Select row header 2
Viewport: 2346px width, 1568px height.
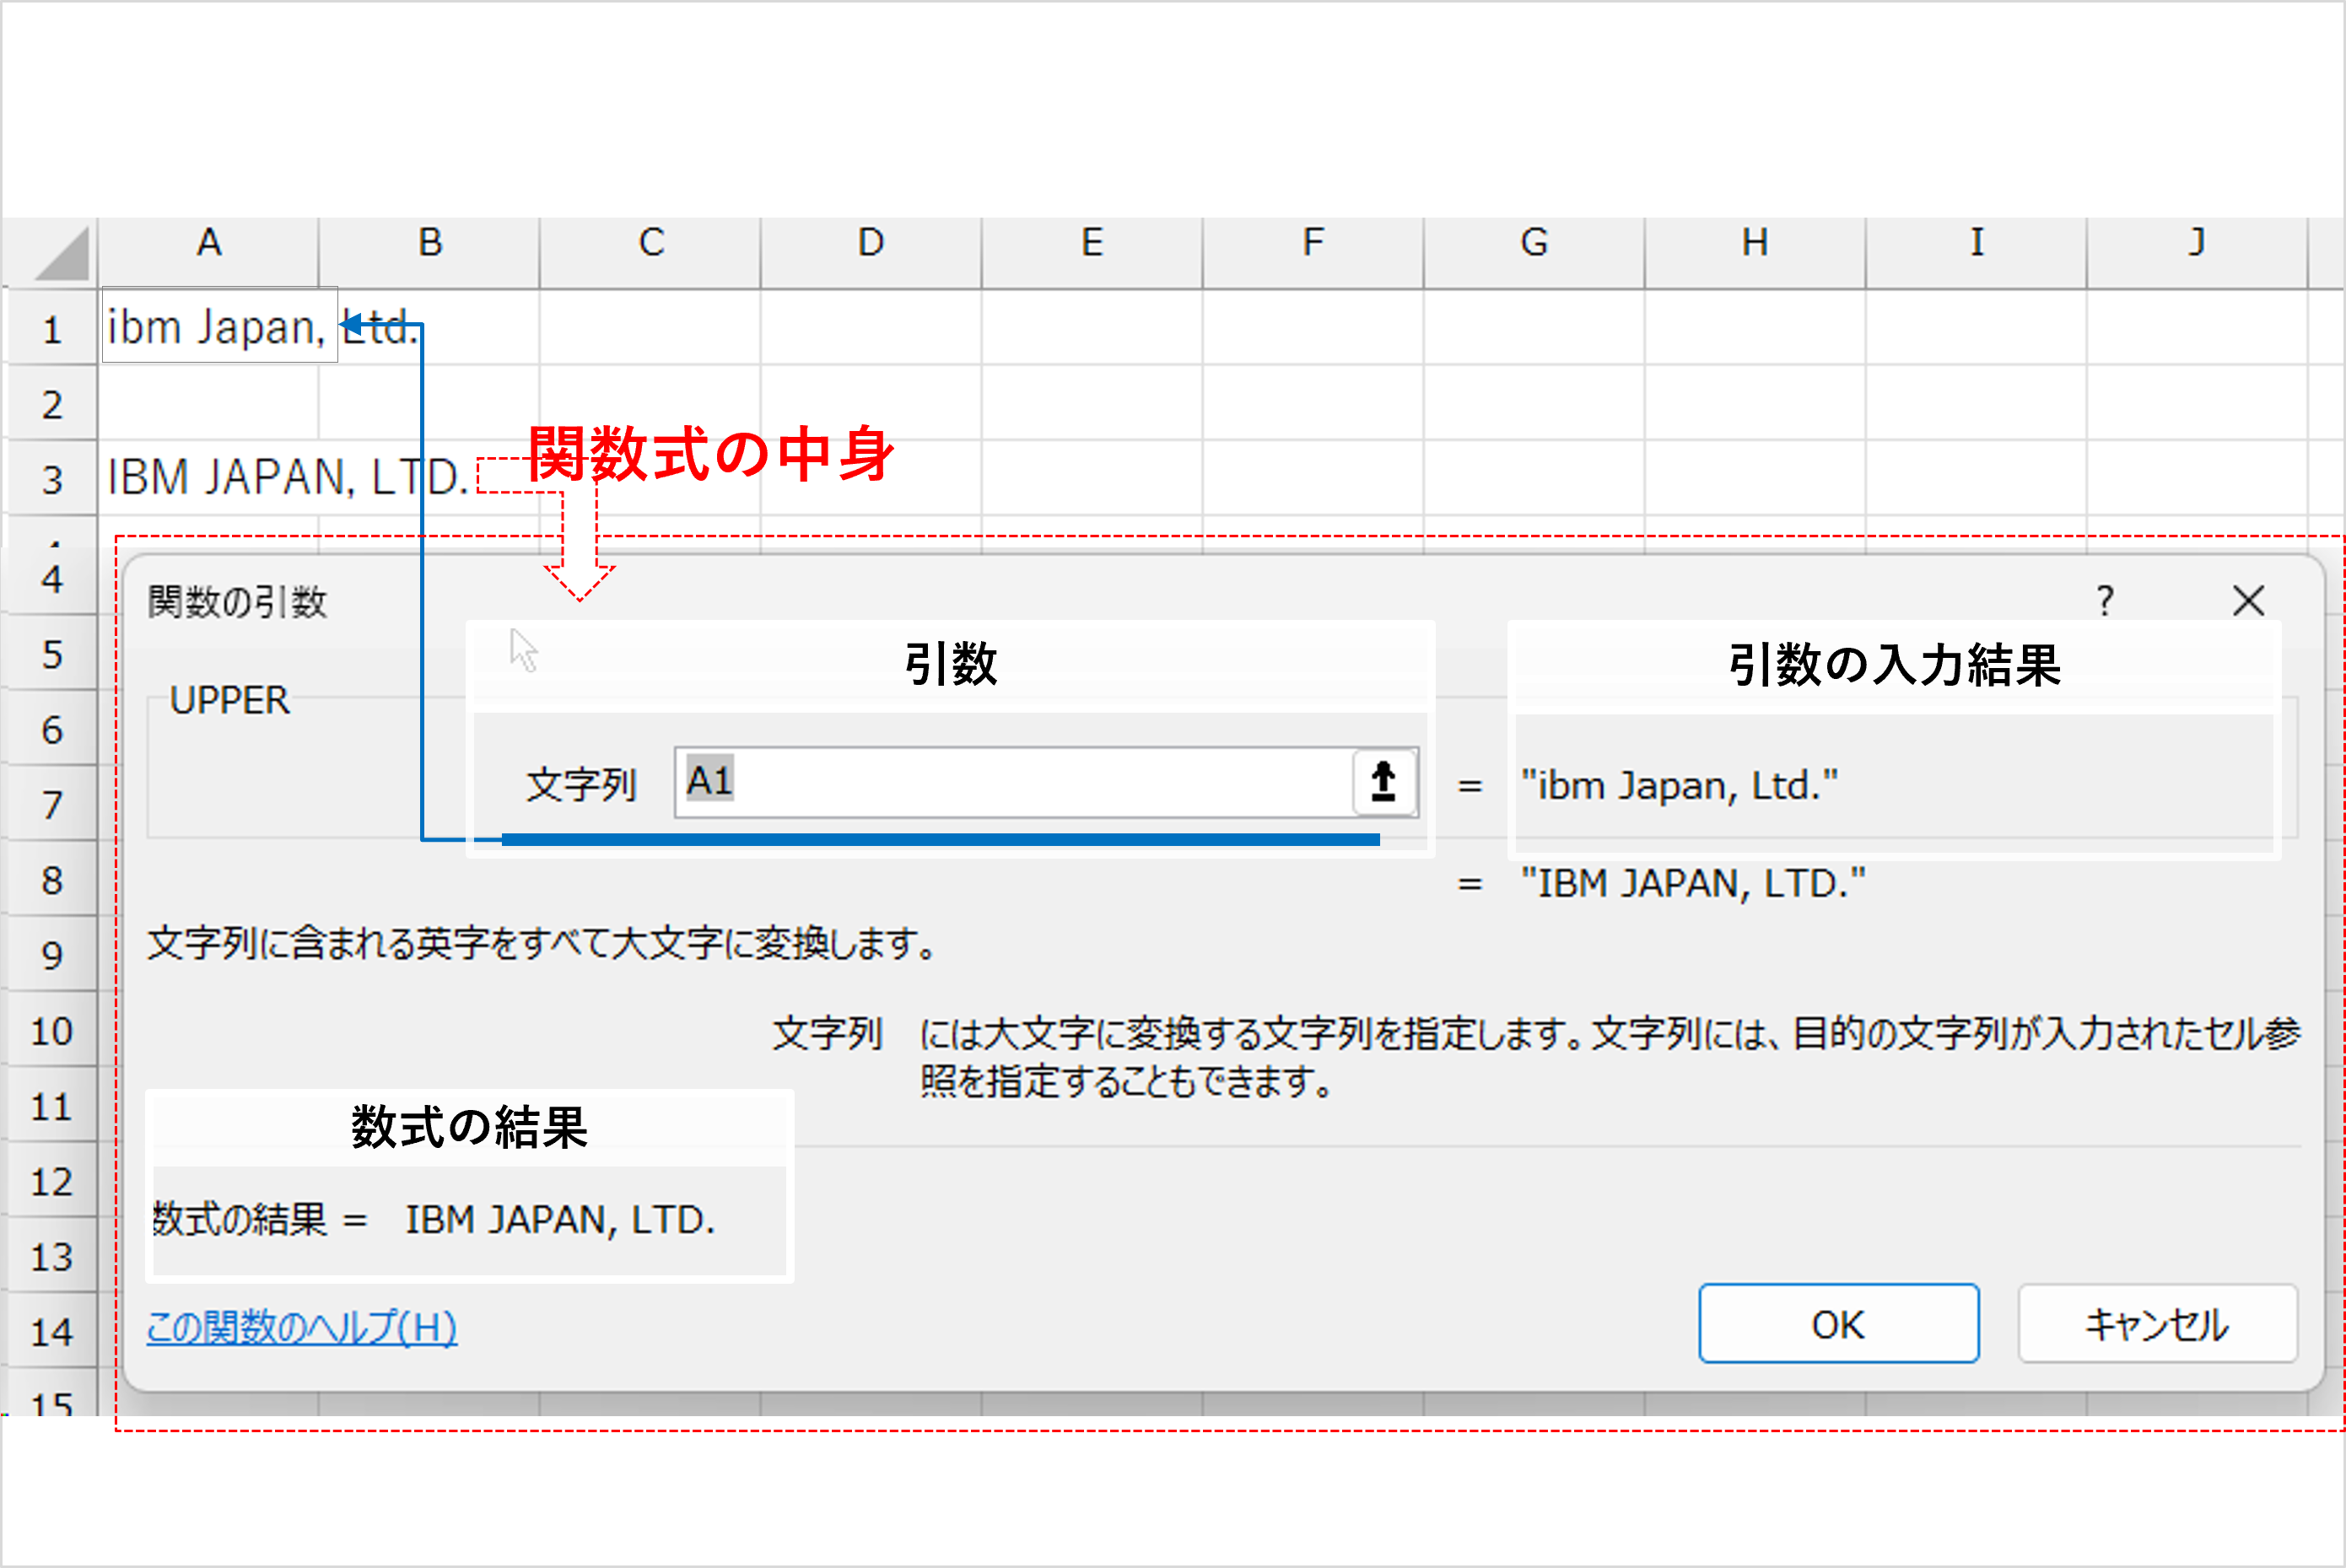[52, 402]
